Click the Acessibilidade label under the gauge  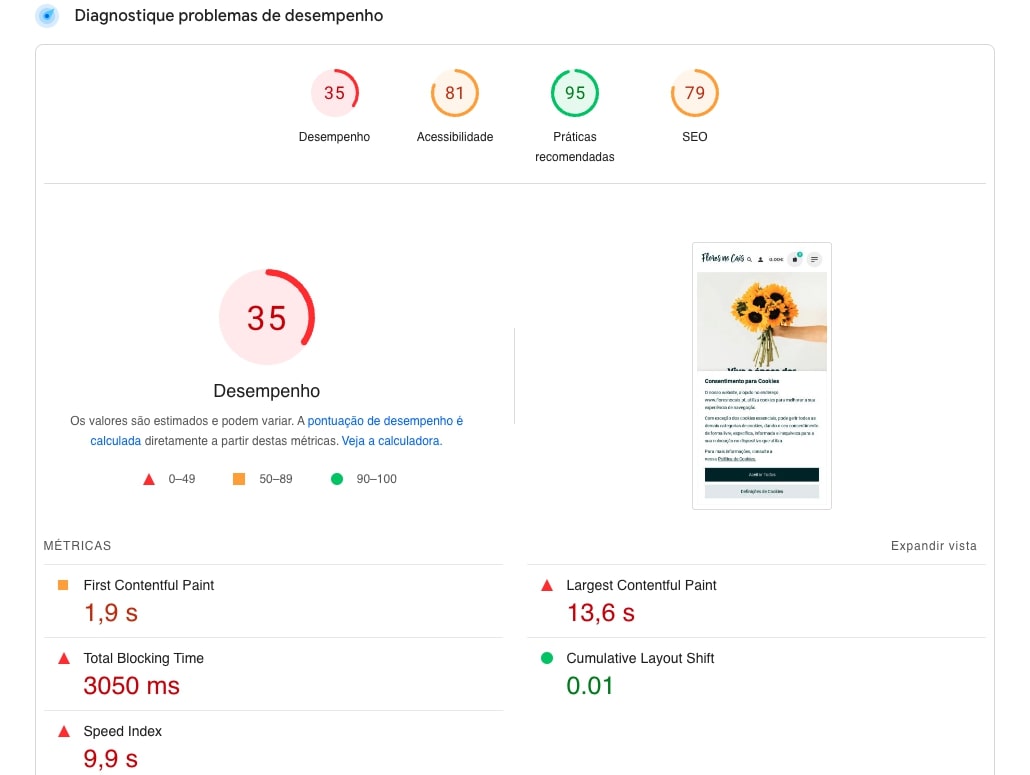point(455,137)
